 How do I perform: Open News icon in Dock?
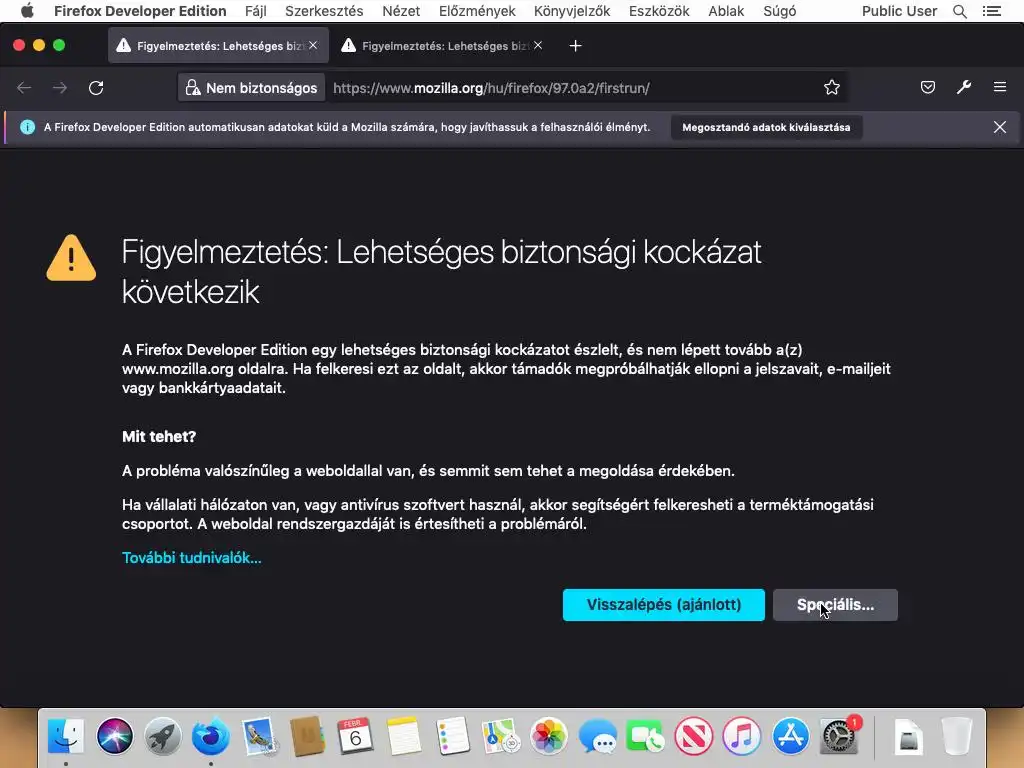click(x=694, y=736)
